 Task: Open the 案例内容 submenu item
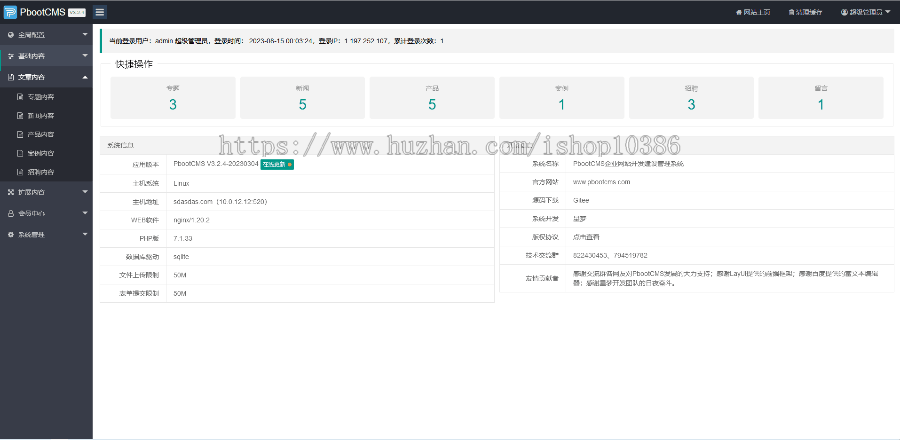pyautogui.click(x=46, y=153)
